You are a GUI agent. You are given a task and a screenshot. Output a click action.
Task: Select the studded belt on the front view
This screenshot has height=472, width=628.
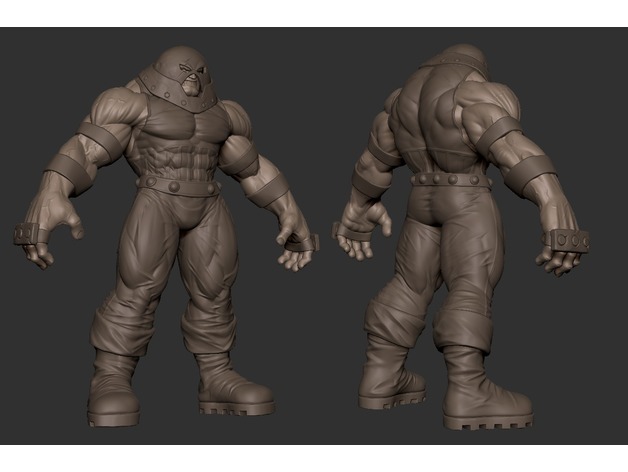tap(177, 183)
